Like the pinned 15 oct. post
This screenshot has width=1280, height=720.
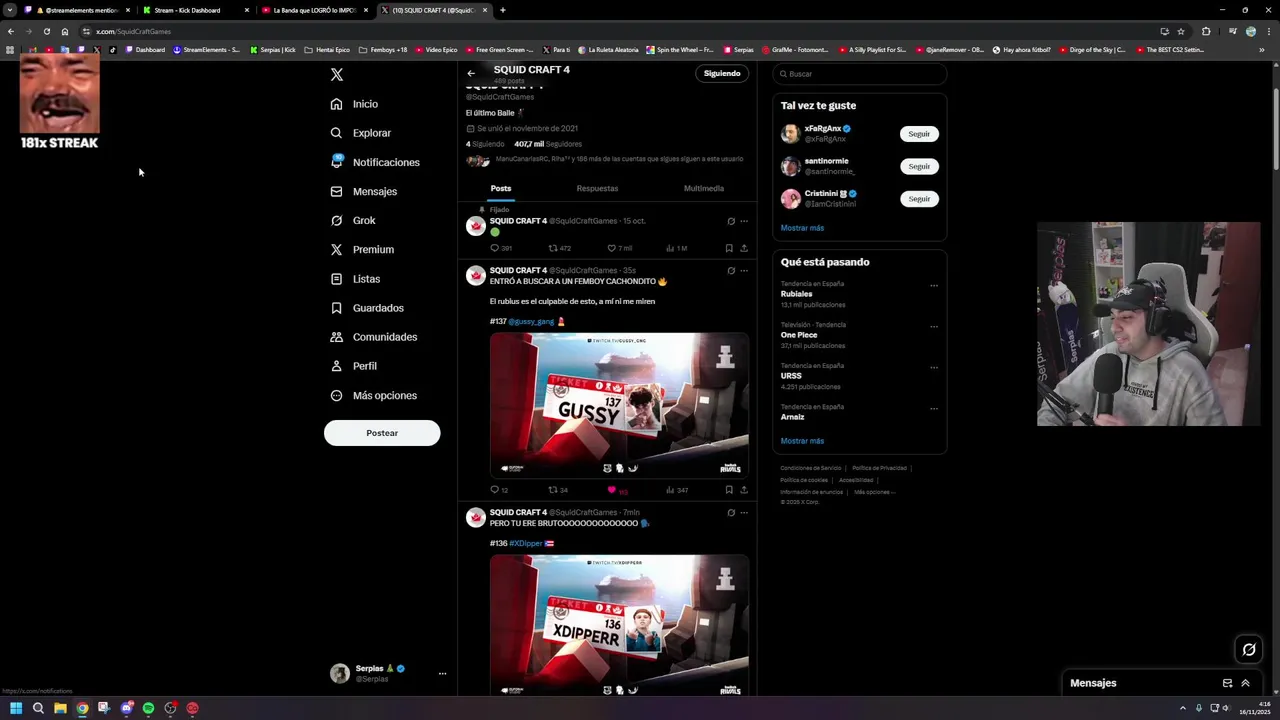[612, 248]
